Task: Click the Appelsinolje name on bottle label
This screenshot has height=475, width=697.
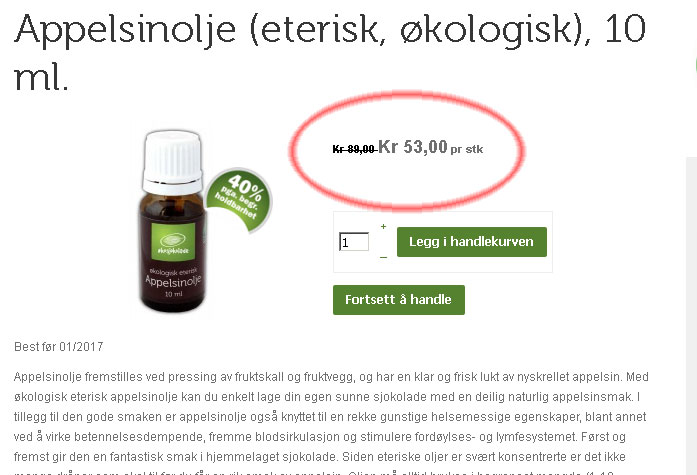Action: pos(173,281)
